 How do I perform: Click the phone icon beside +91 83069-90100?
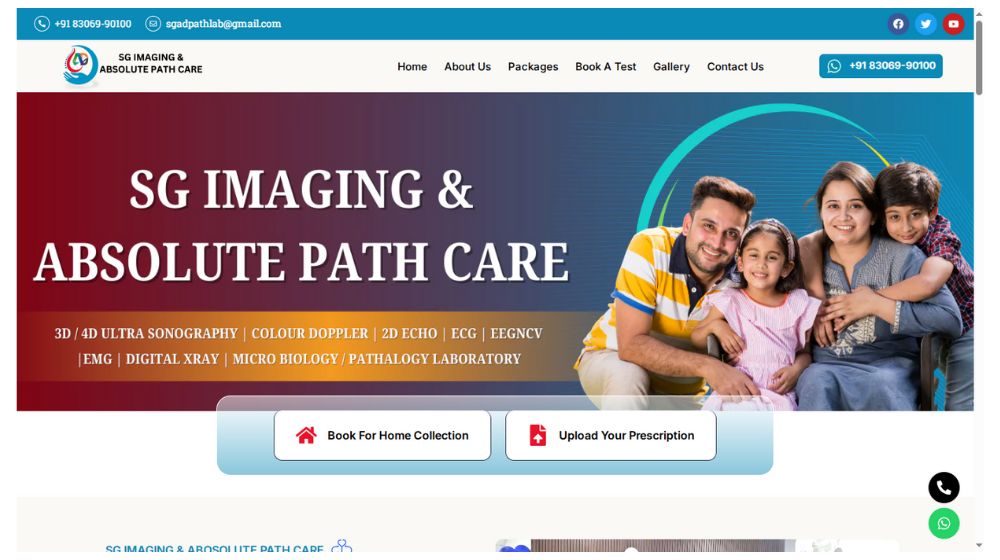pyautogui.click(x=42, y=24)
